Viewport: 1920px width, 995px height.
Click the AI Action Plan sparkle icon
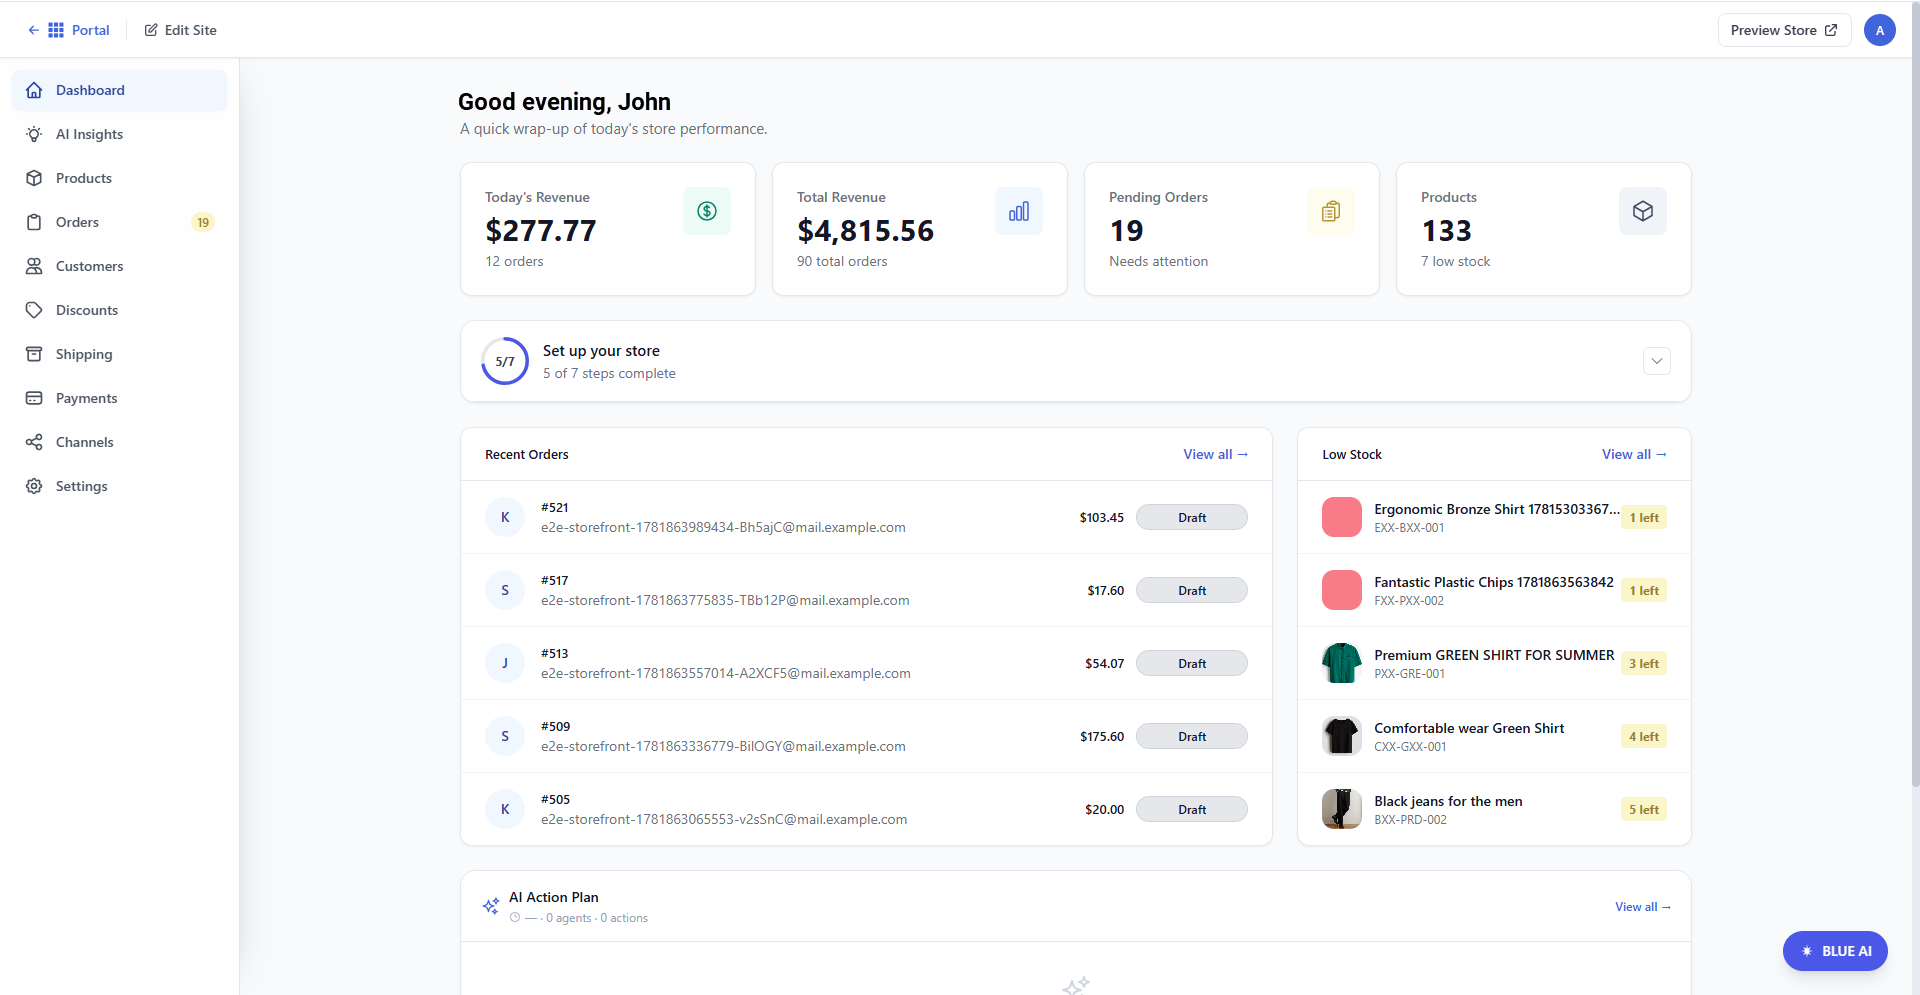[491, 906]
